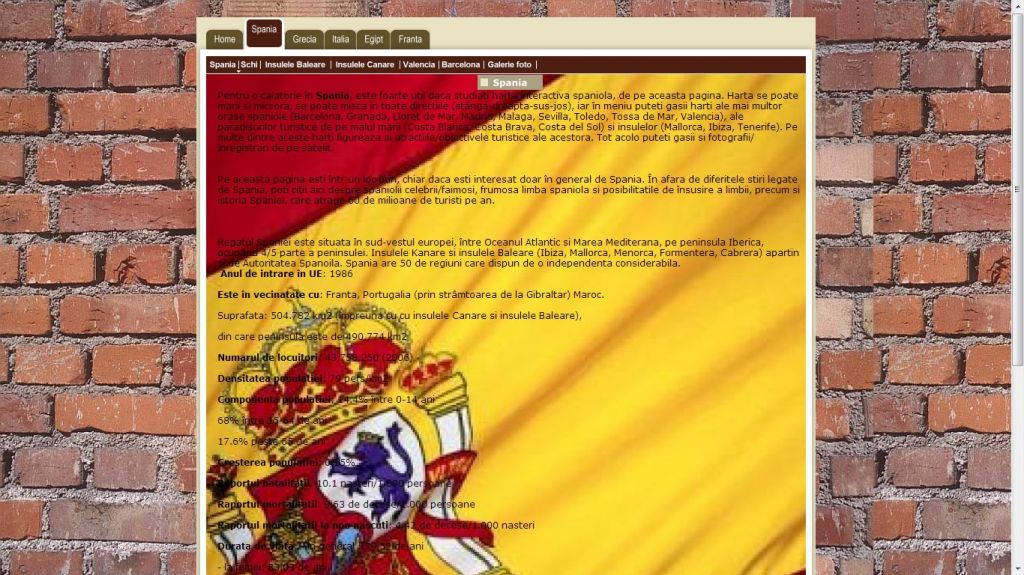Image resolution: width=1024 pixels, height=575 pixels.
Task: Click the grey Spania heading label
Action: point(510,82)
